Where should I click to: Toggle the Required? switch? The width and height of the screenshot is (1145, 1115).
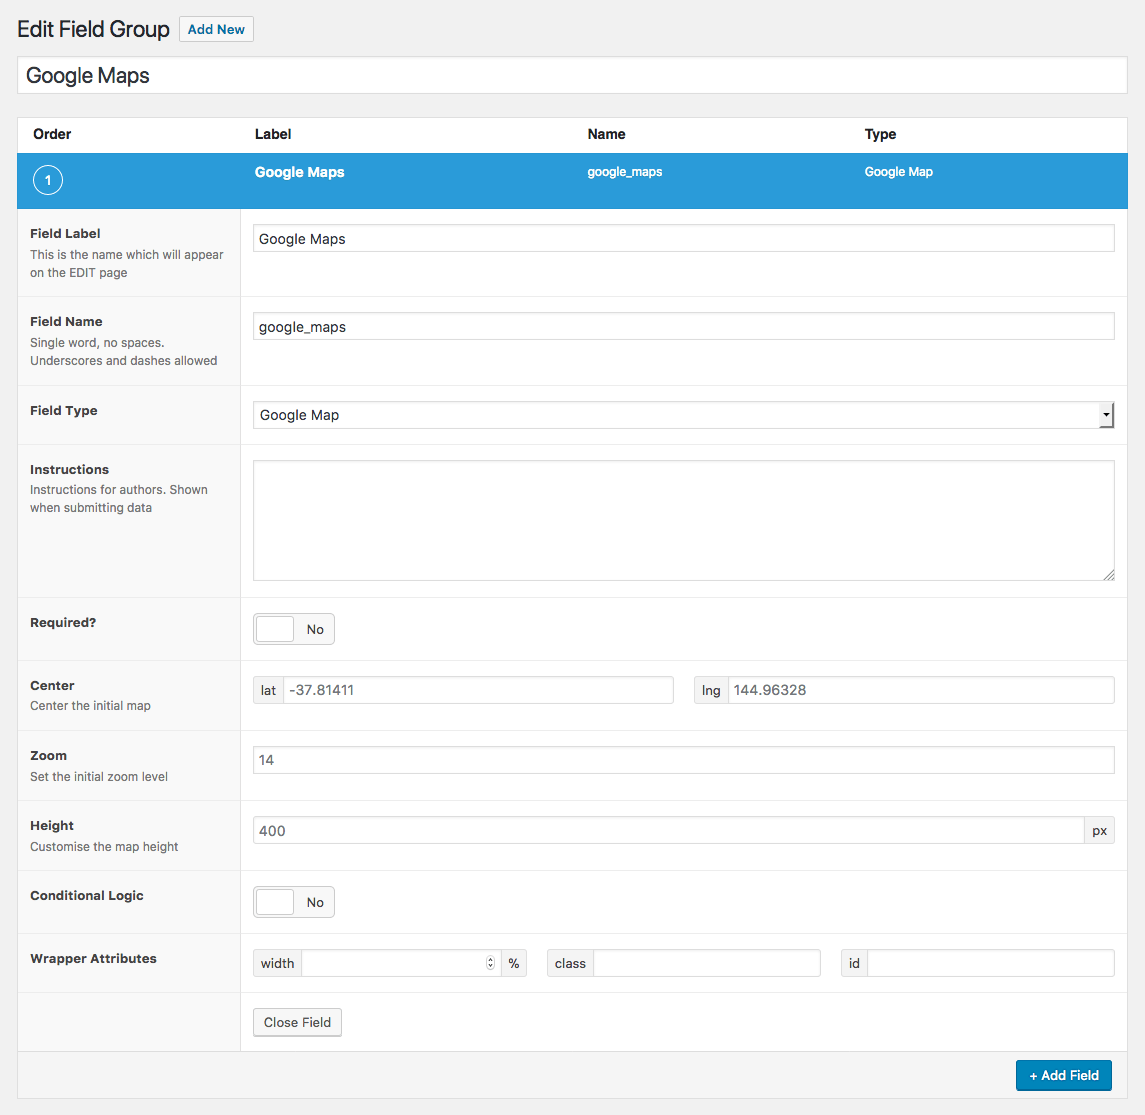(294, 629)
